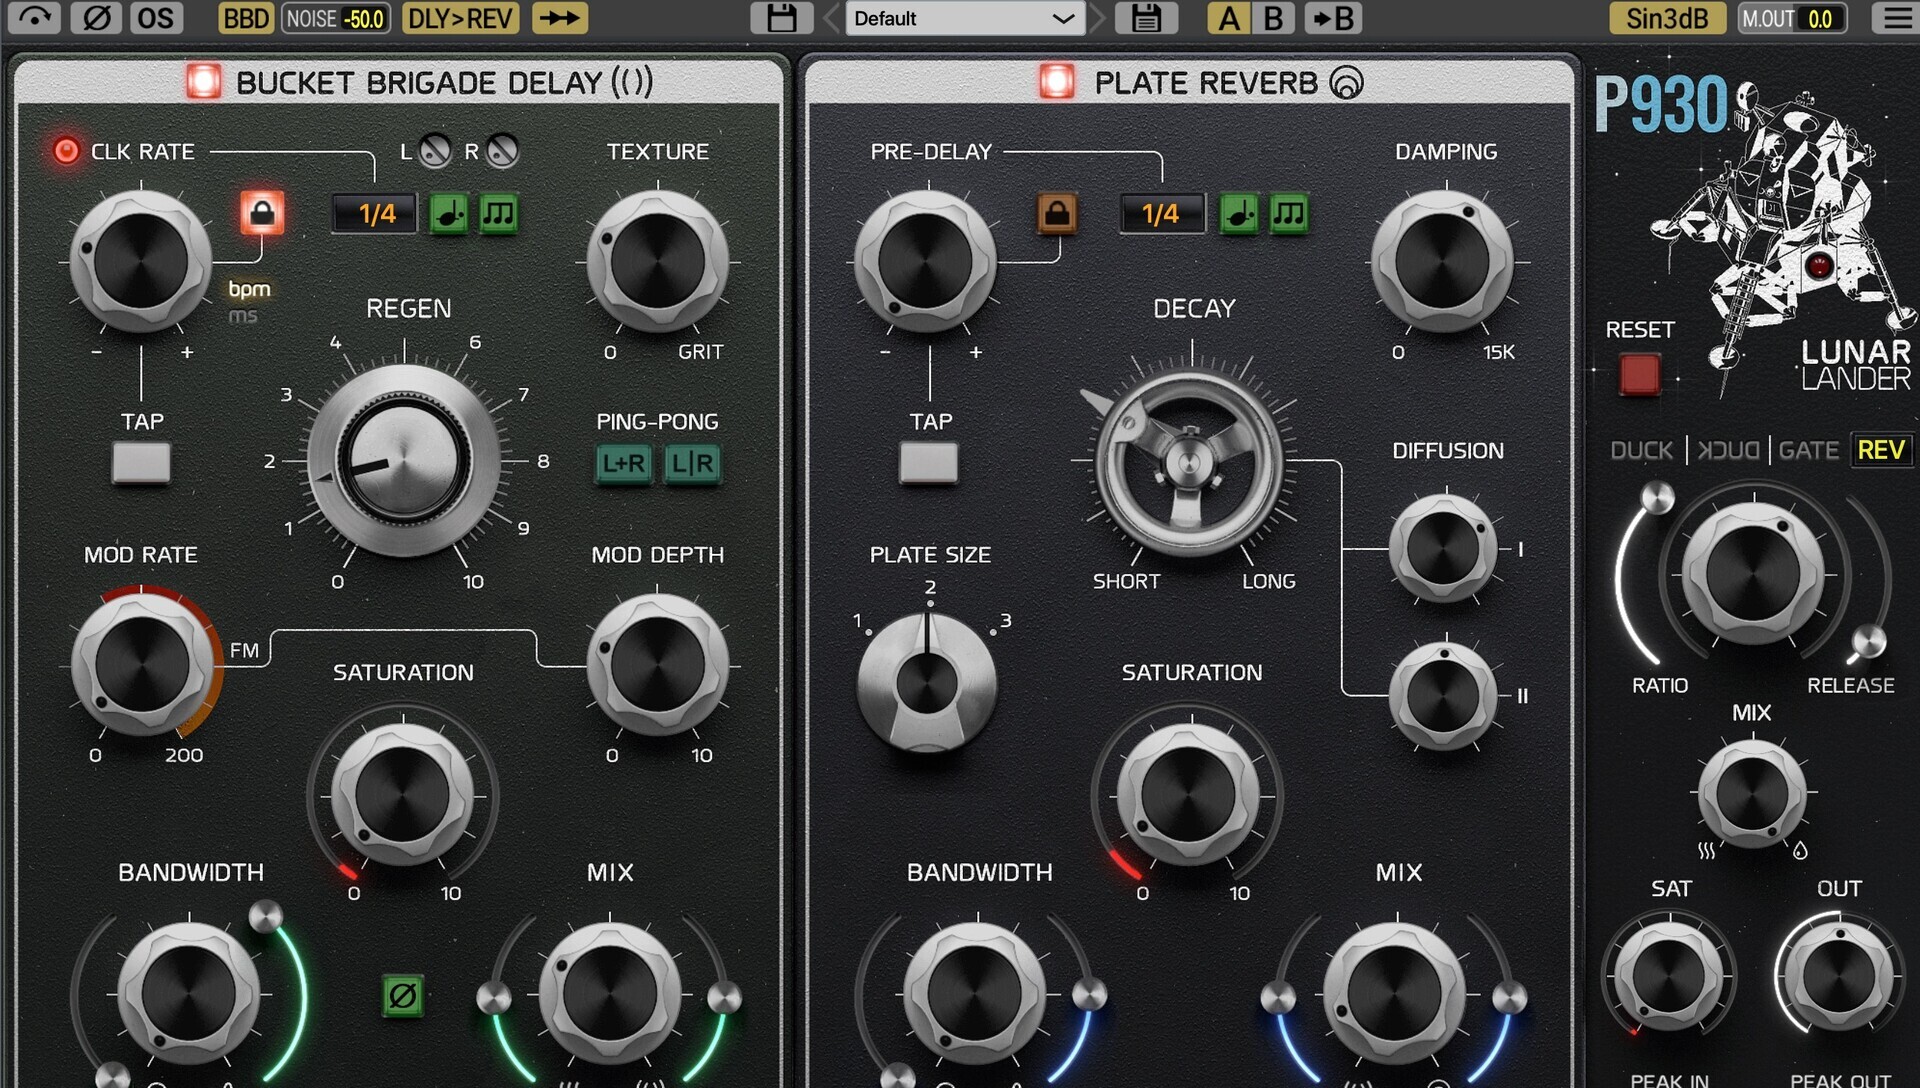The width and height of the screenshot is (1920, 1088).
Task: Click the R channel link icon
Action: click(x=502, y=151)
